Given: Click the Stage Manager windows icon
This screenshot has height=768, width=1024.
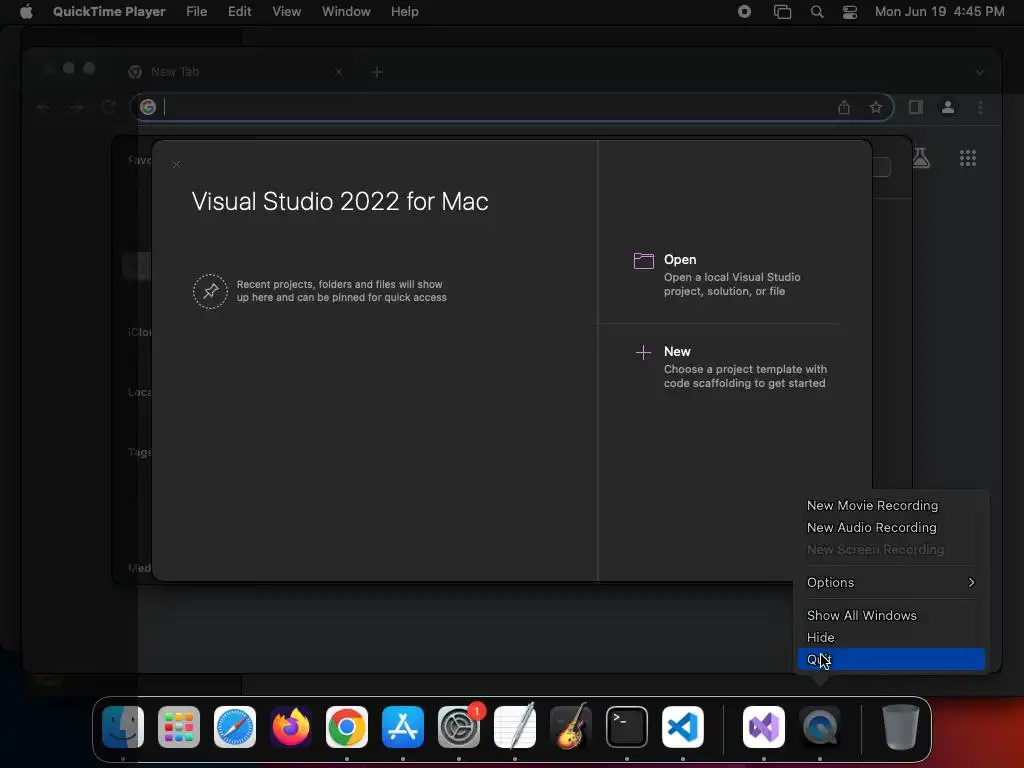Looking at the screenshot, I should click(782, 12).
